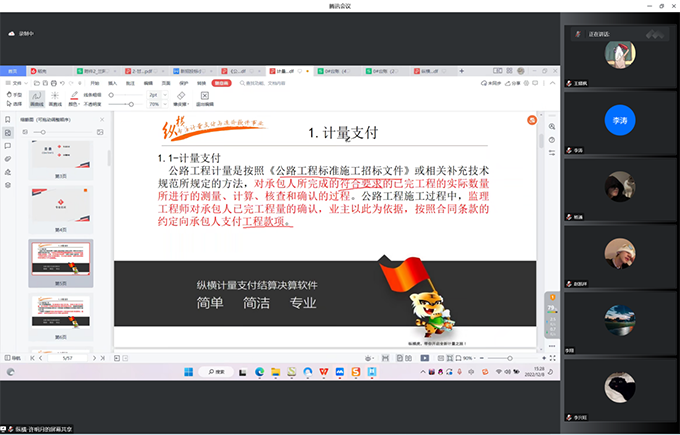The height and width of the screenshot is (435, 680).
Task: Select the page 4 thumbnail
Action: pos(61,212)
